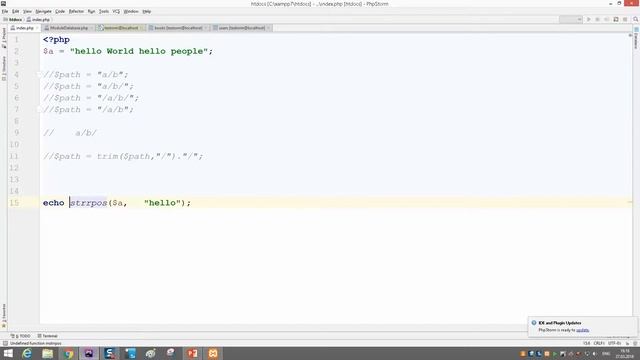Click cursor position indicator in status bar
The width and height of the screenshot is (640, 360).
click(587, 343)
